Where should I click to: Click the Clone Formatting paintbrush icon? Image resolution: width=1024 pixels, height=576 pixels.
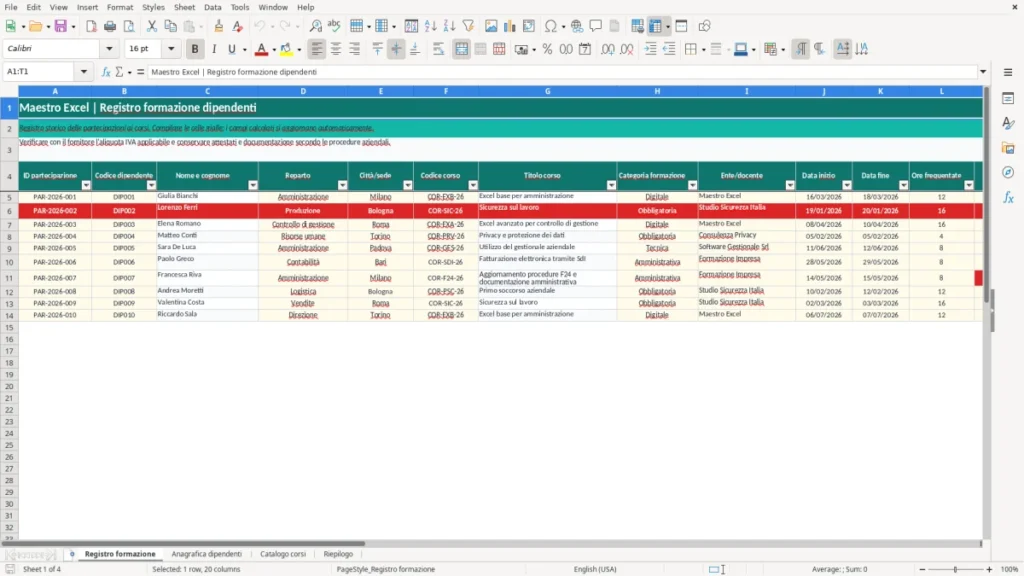[219, 26]
